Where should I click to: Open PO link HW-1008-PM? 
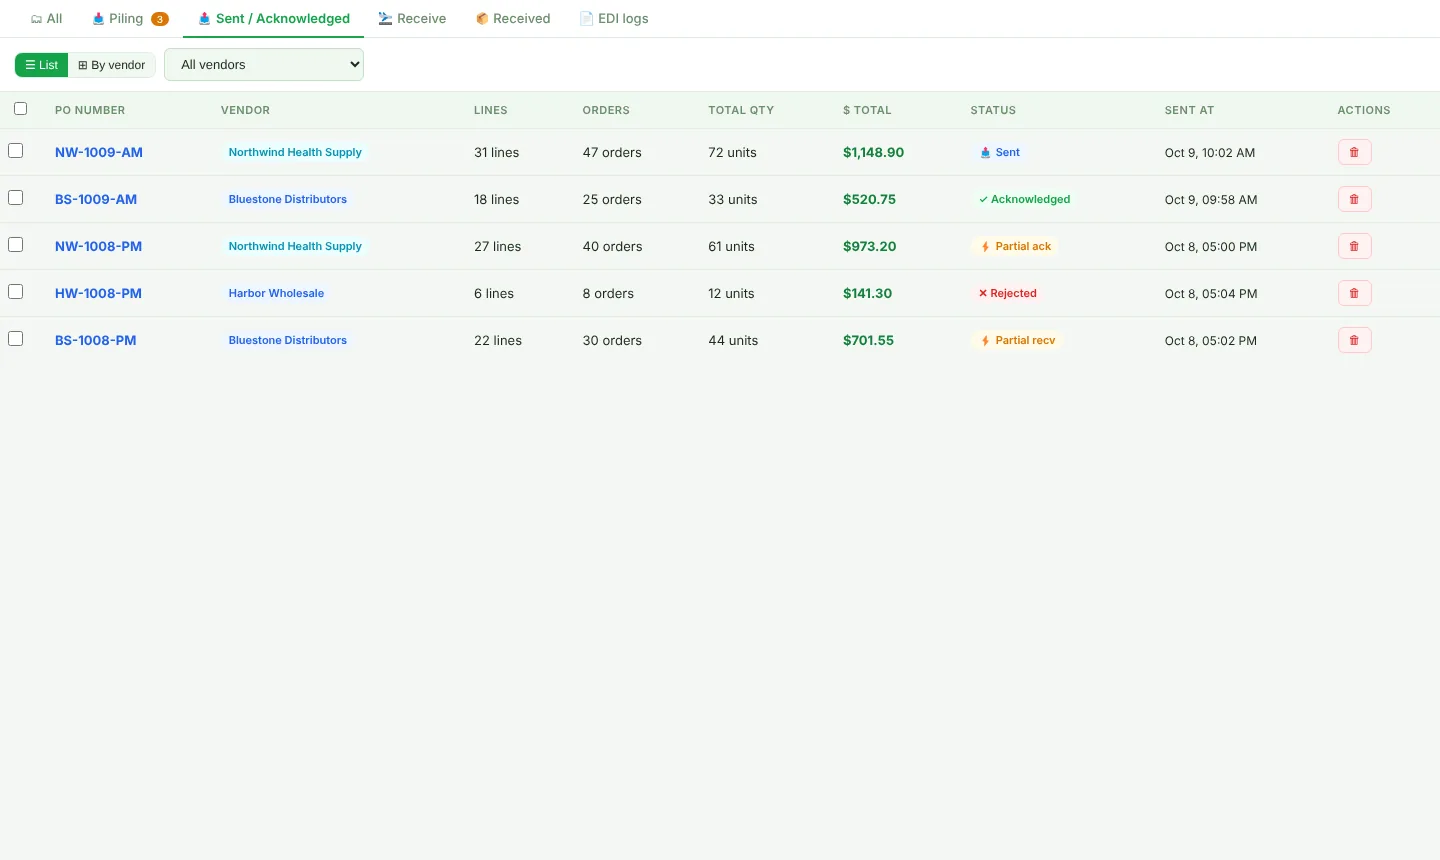pos(98,294)
